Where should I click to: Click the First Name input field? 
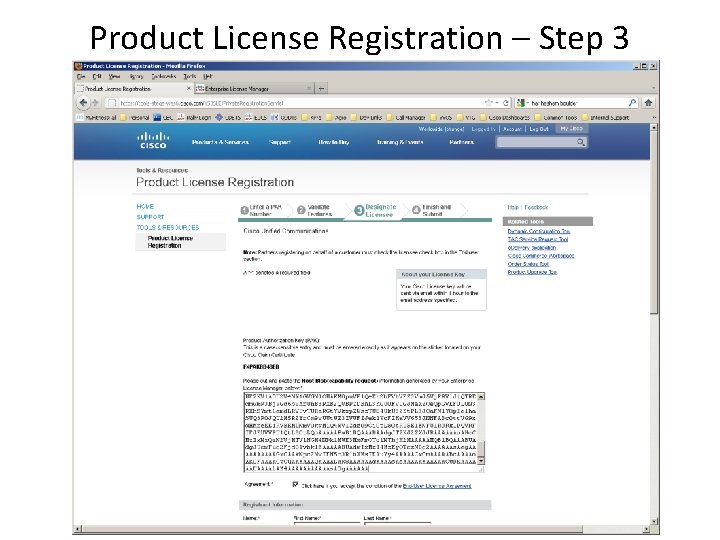click(326, 522)
